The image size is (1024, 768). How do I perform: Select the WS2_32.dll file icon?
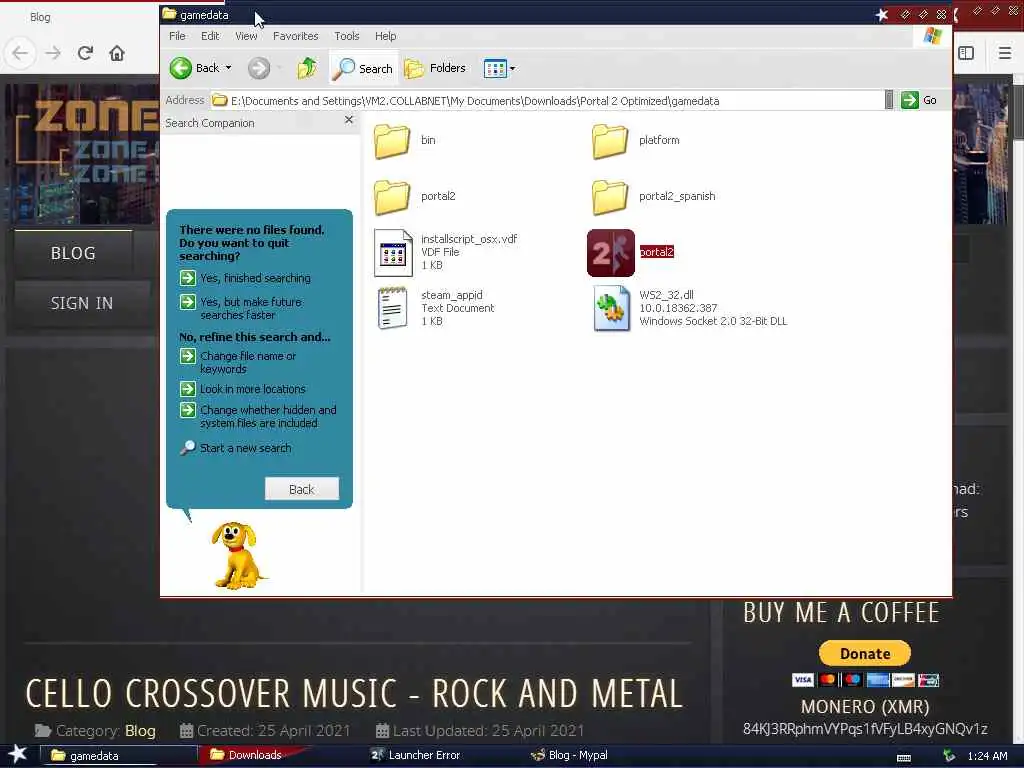[612, 310]
